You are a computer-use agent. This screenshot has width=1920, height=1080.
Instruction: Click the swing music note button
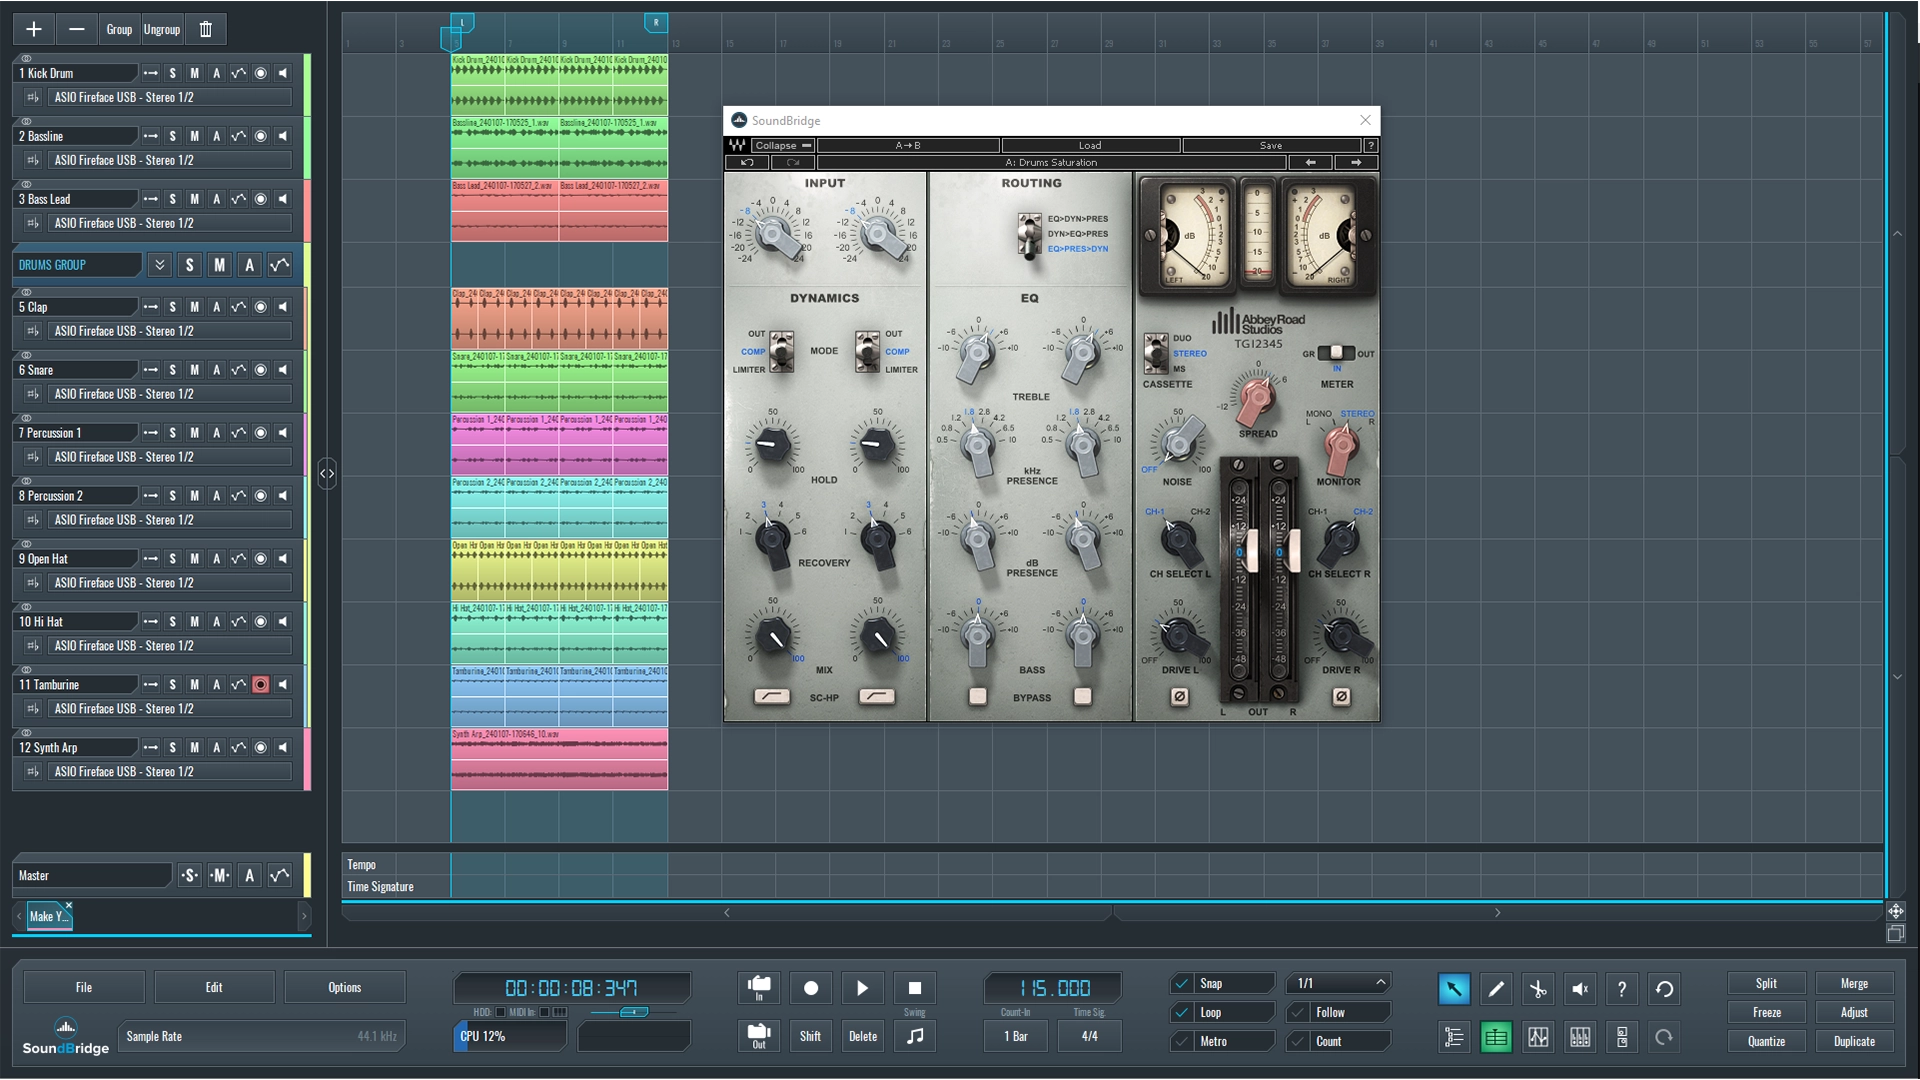click(915, 1036)
